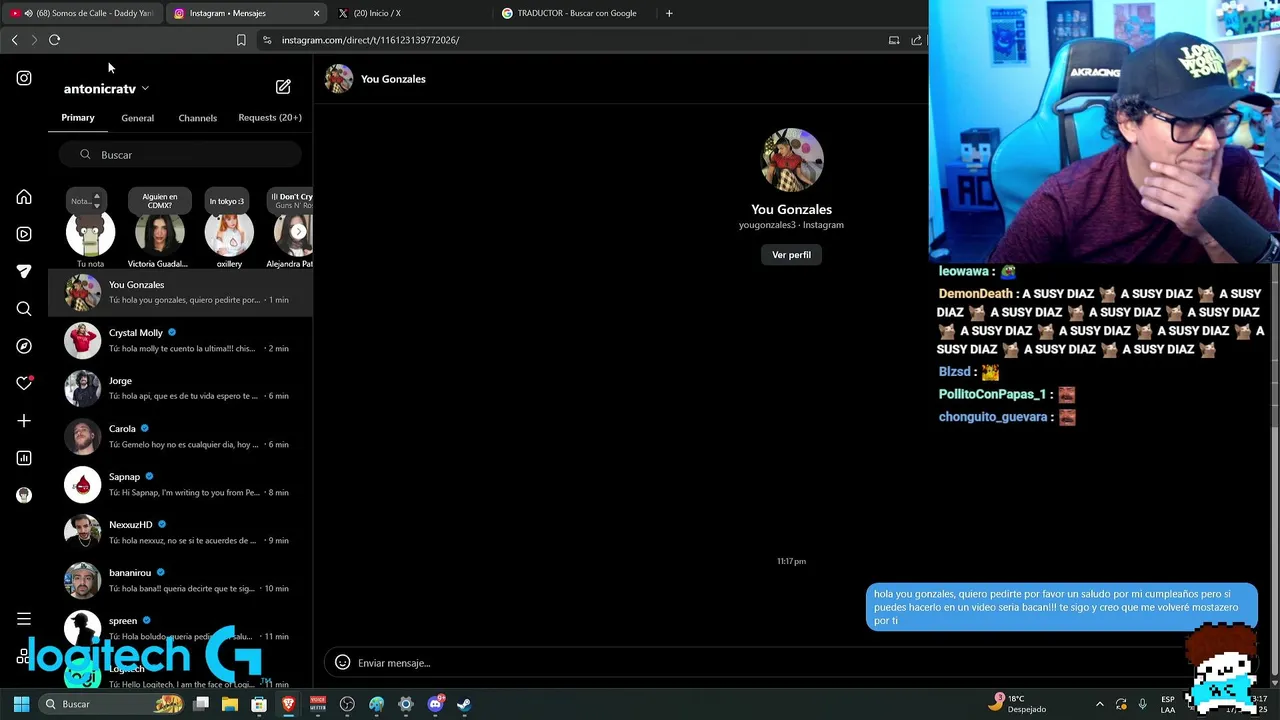Click the browser address bar URL

point(370,40)
